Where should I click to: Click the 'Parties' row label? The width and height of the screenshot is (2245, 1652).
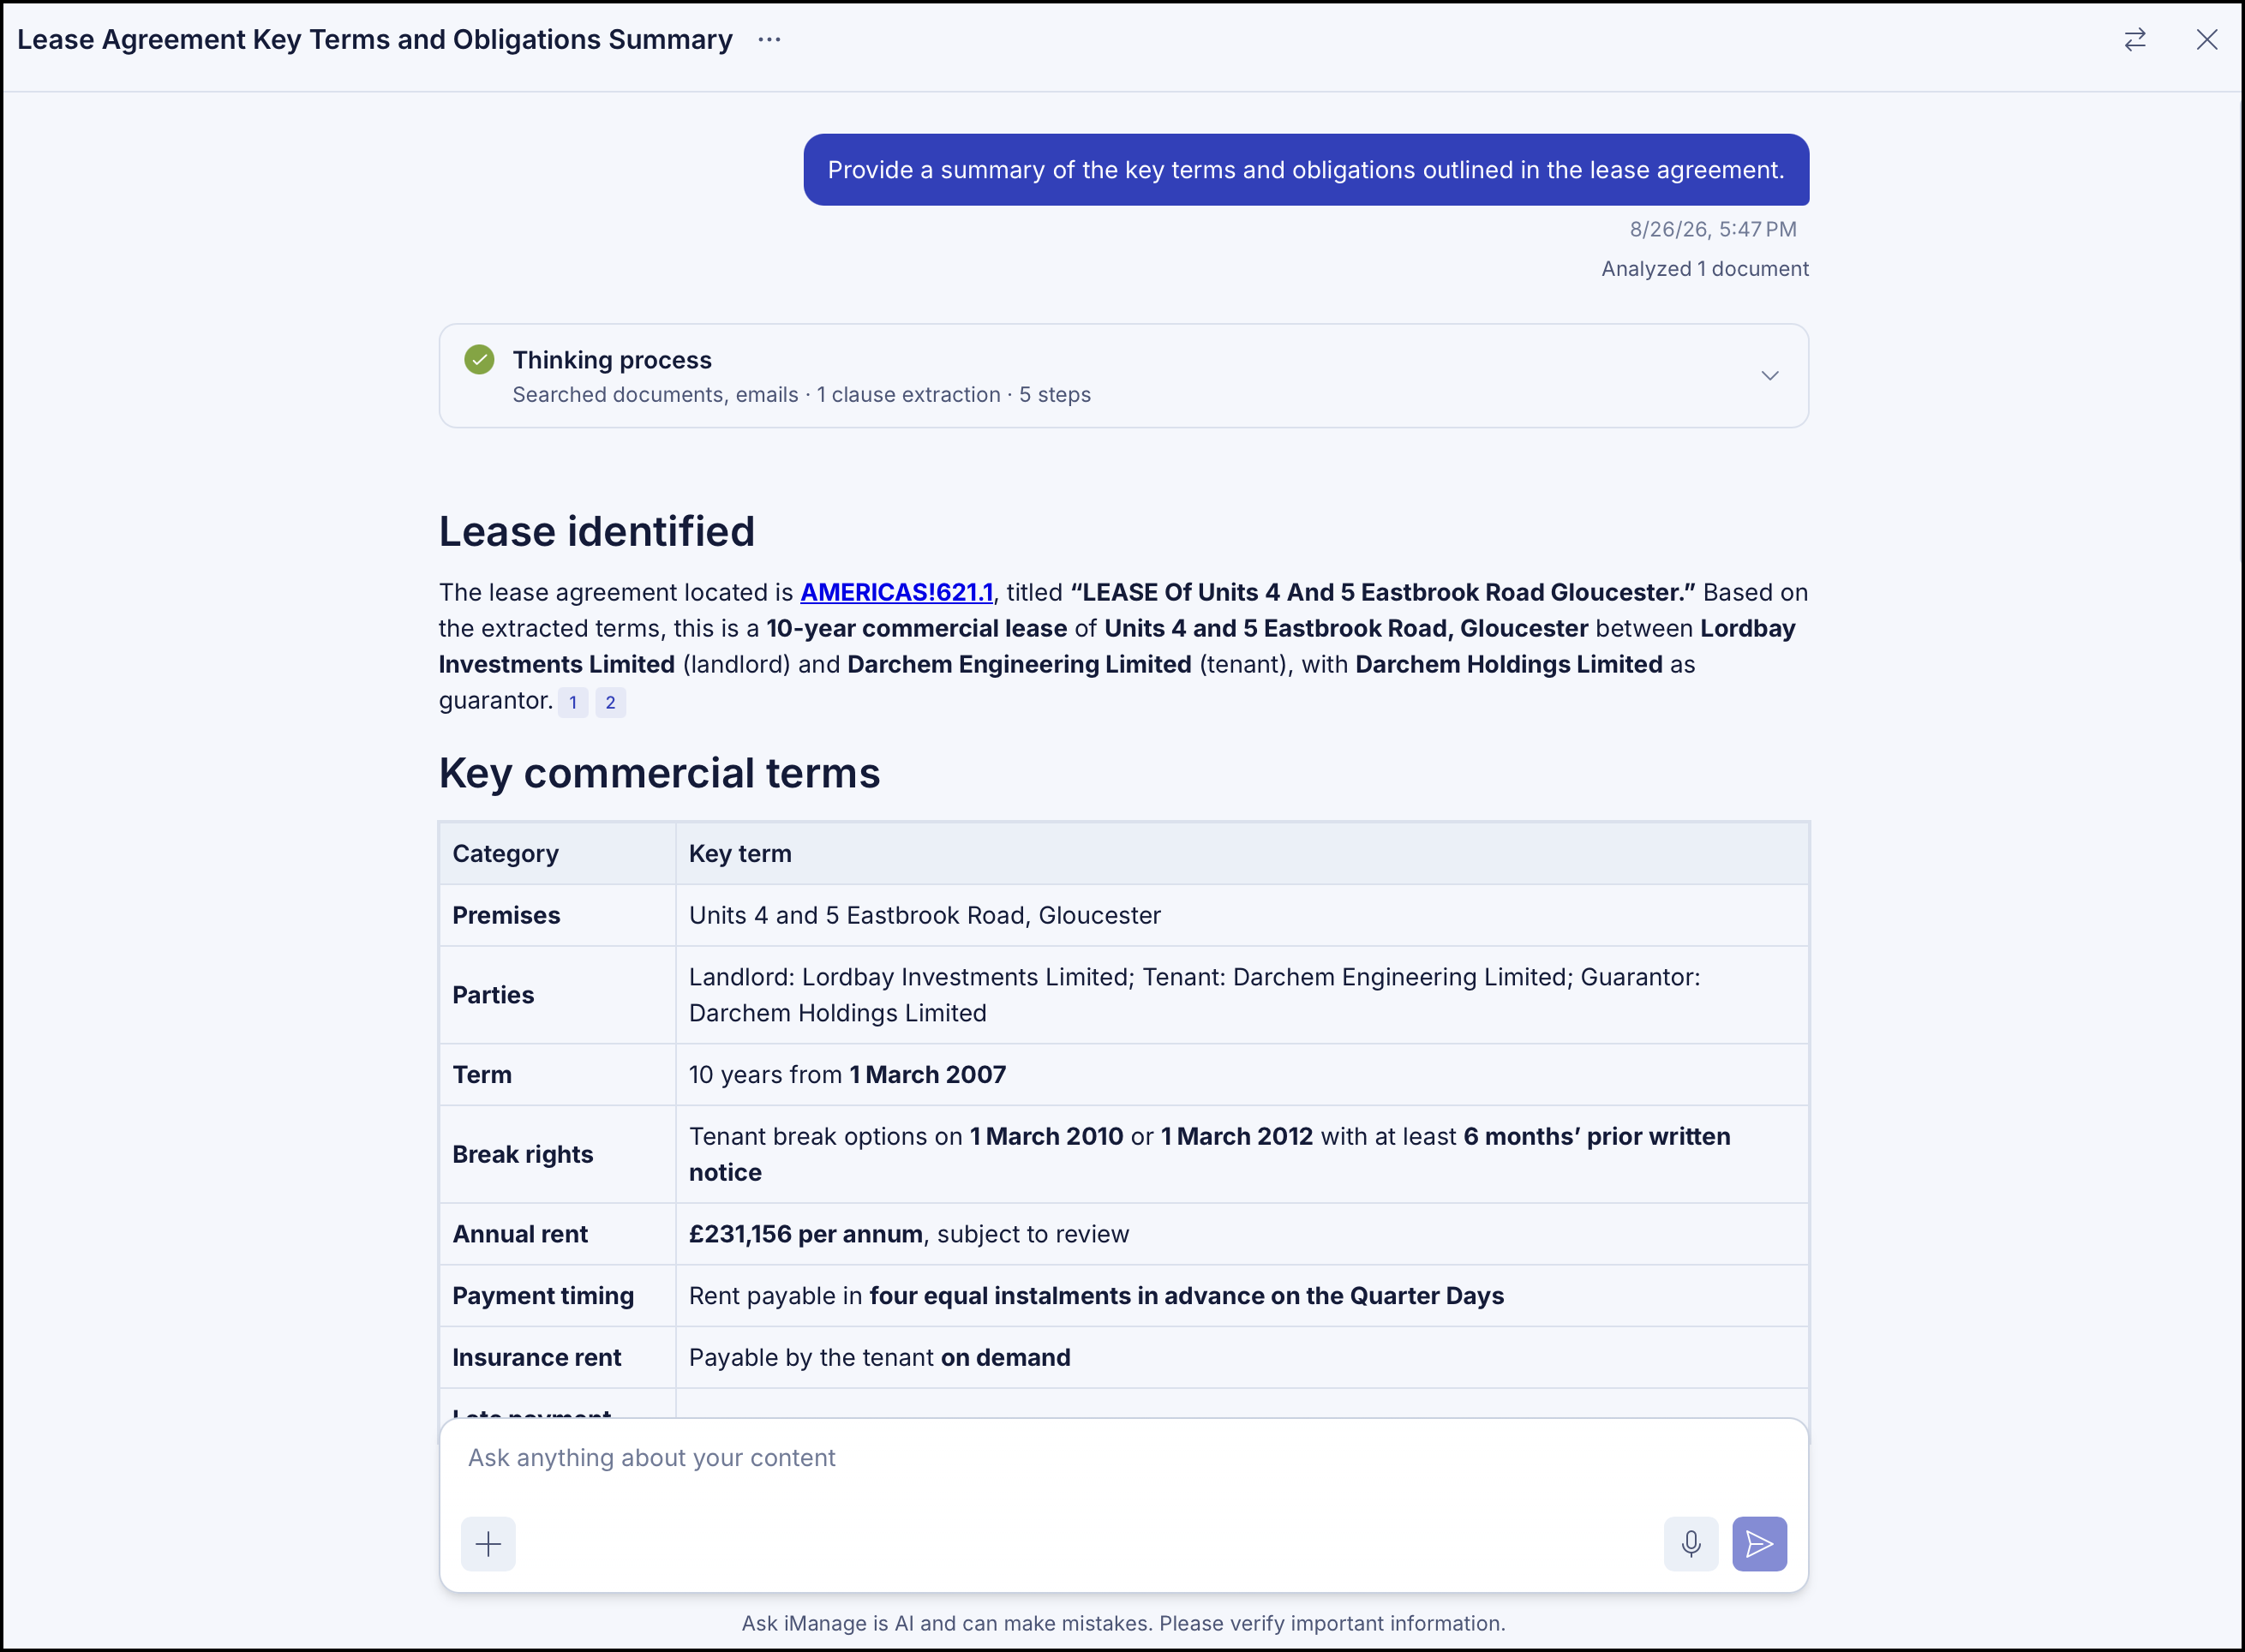pyautogui.click(x=493, y=995)
